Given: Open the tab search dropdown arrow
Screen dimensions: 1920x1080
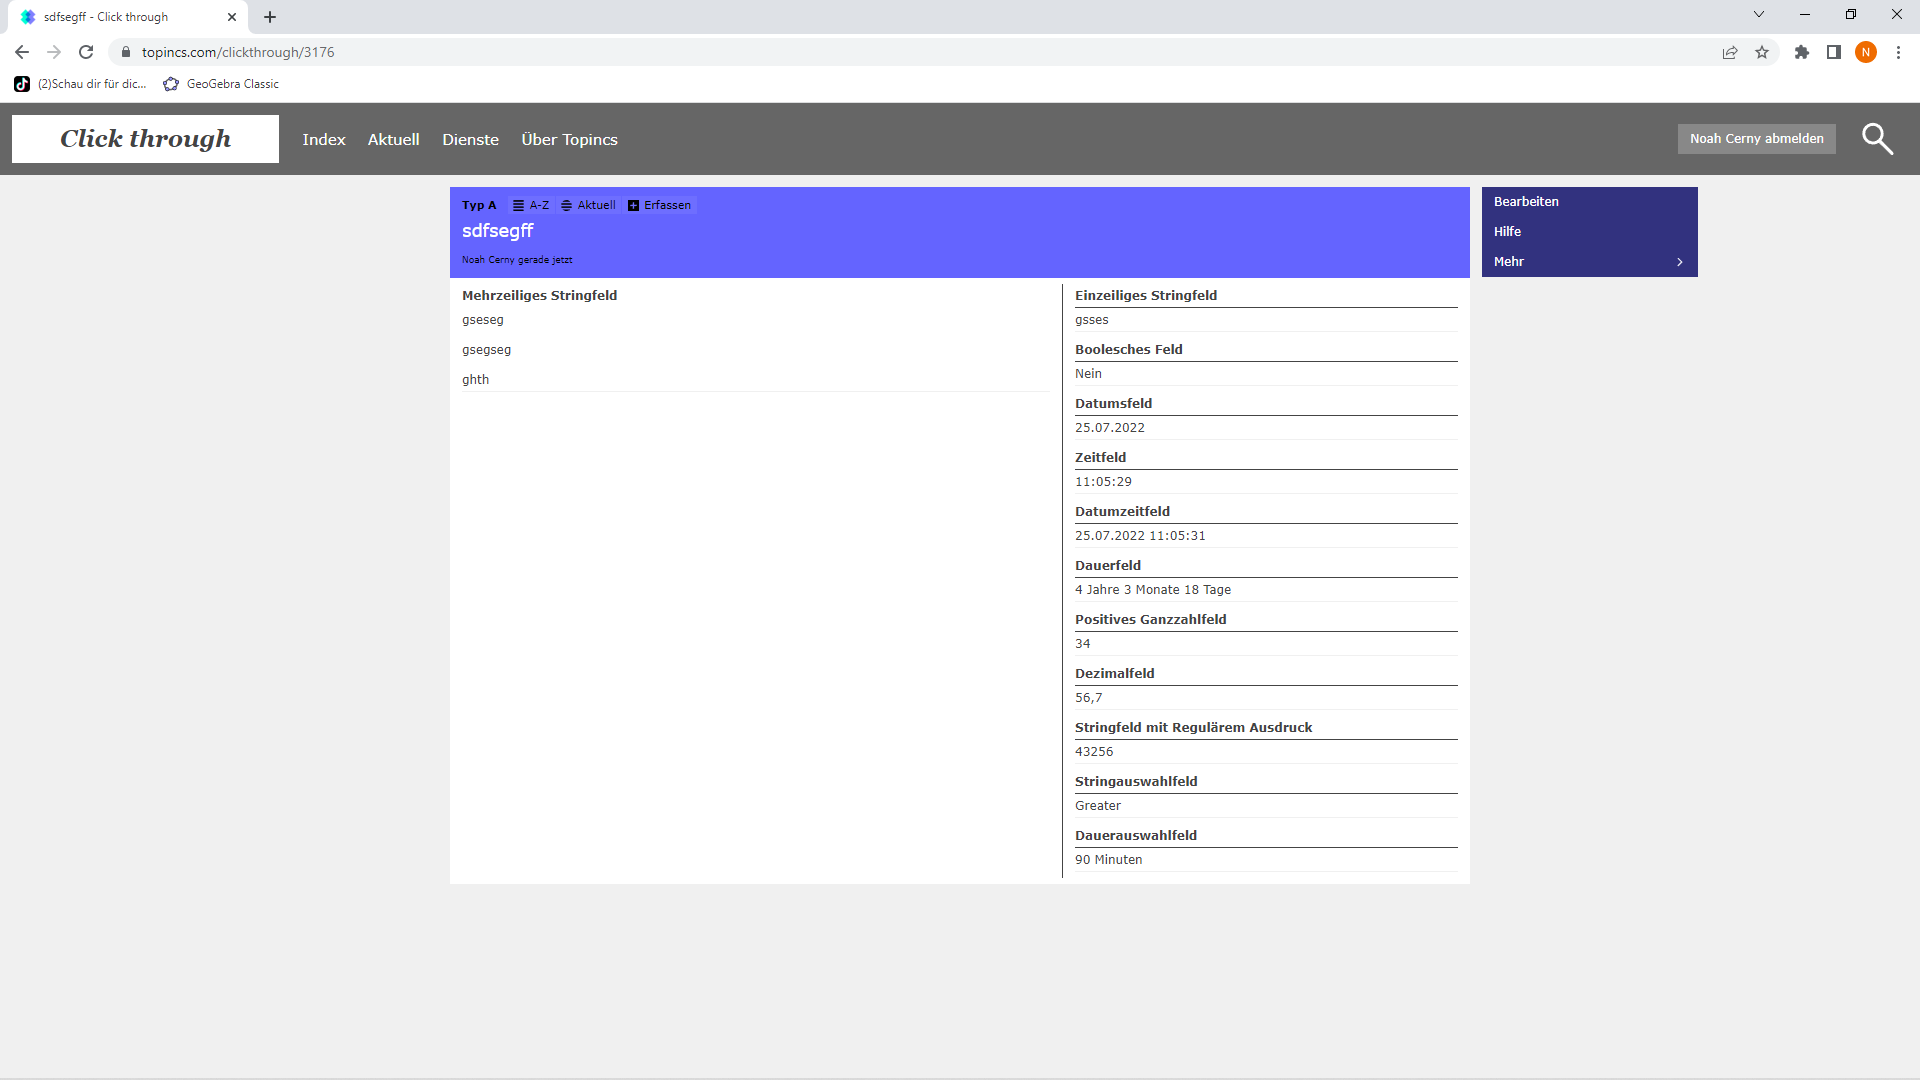Looking at the screenshot, I should tap(1758, 15).
